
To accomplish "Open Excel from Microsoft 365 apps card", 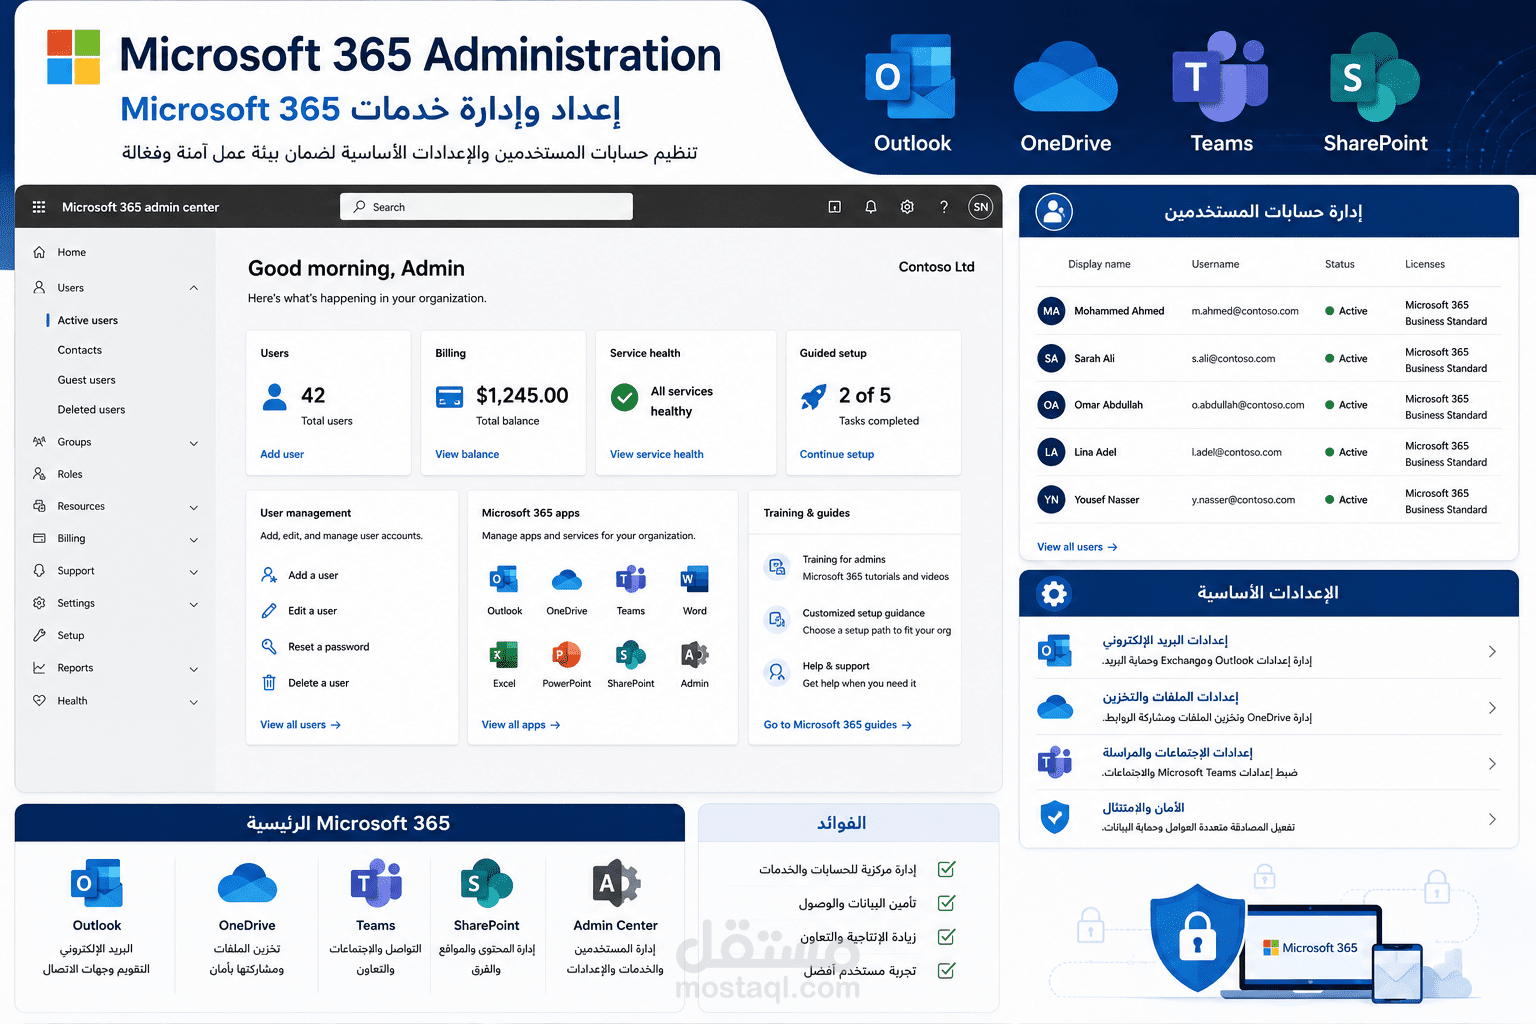I will click(504, 655).
